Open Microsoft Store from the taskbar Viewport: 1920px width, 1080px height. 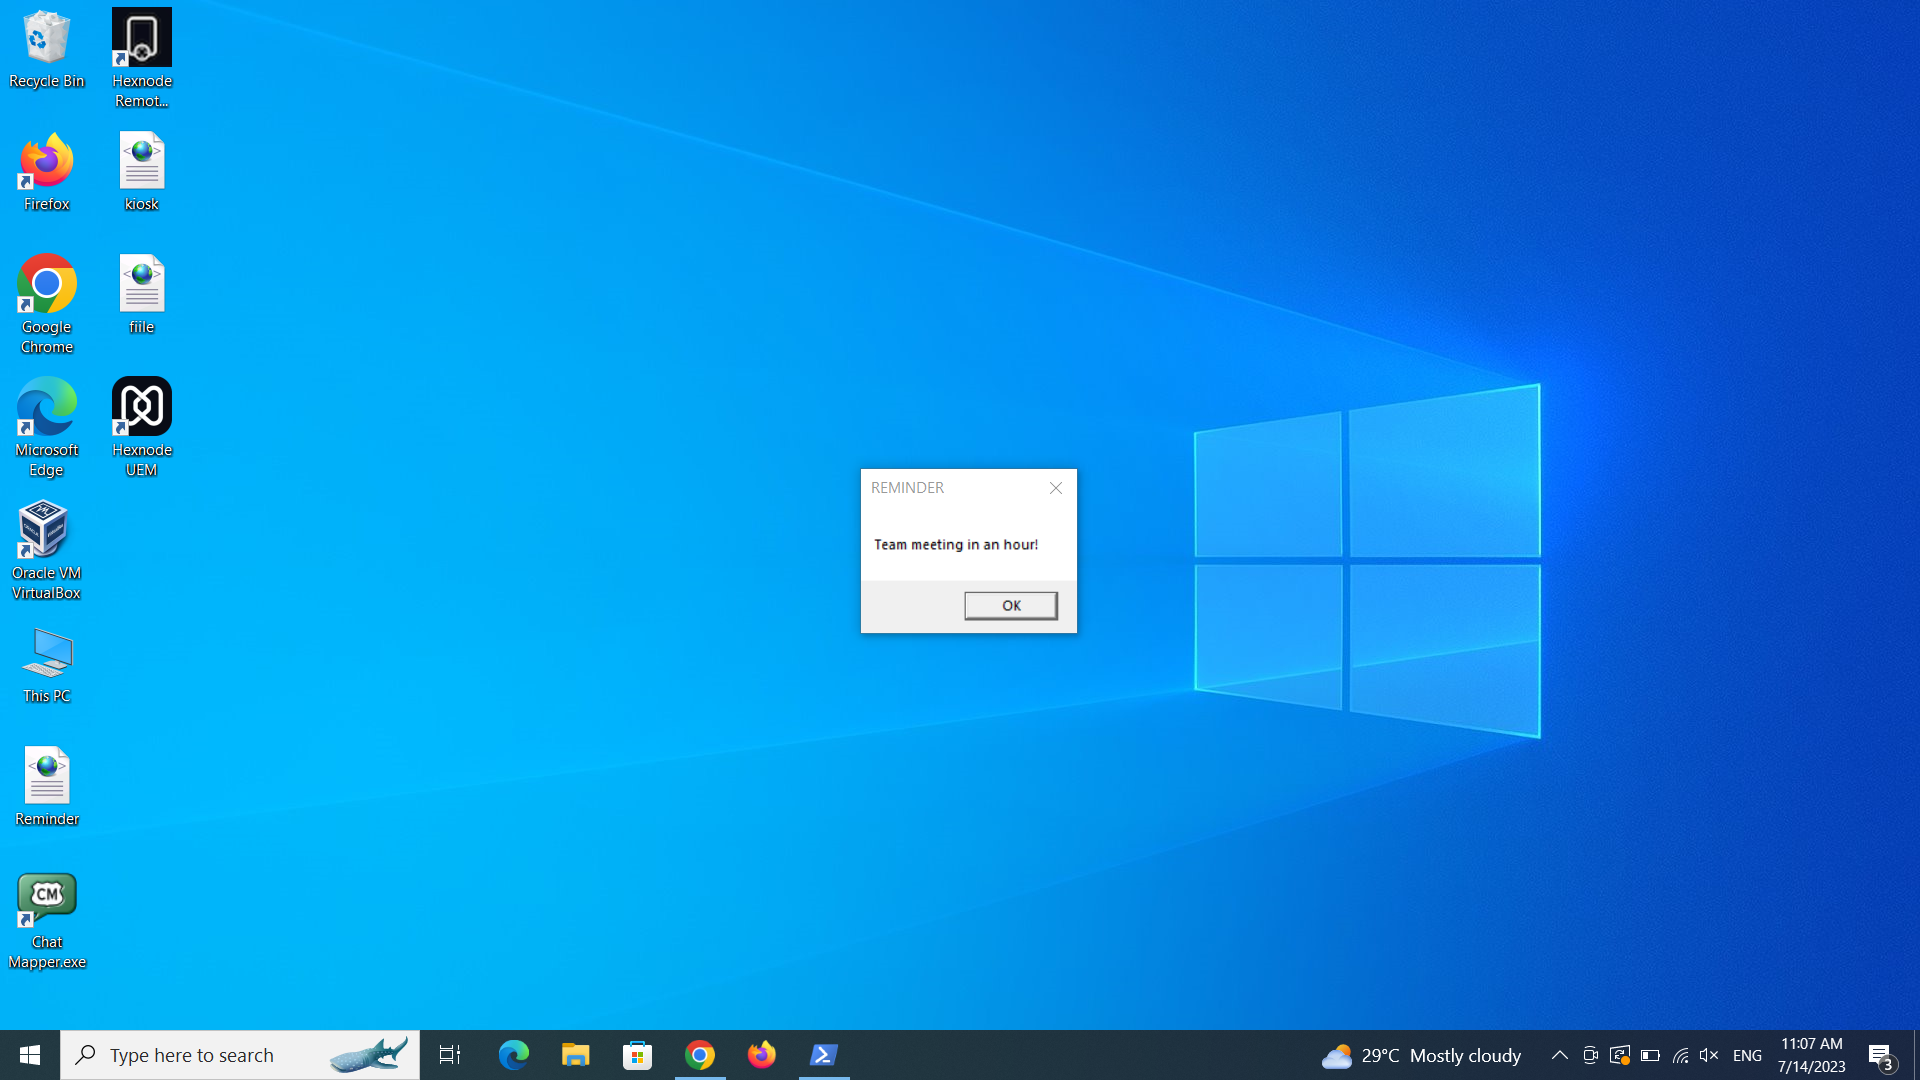637,1055
